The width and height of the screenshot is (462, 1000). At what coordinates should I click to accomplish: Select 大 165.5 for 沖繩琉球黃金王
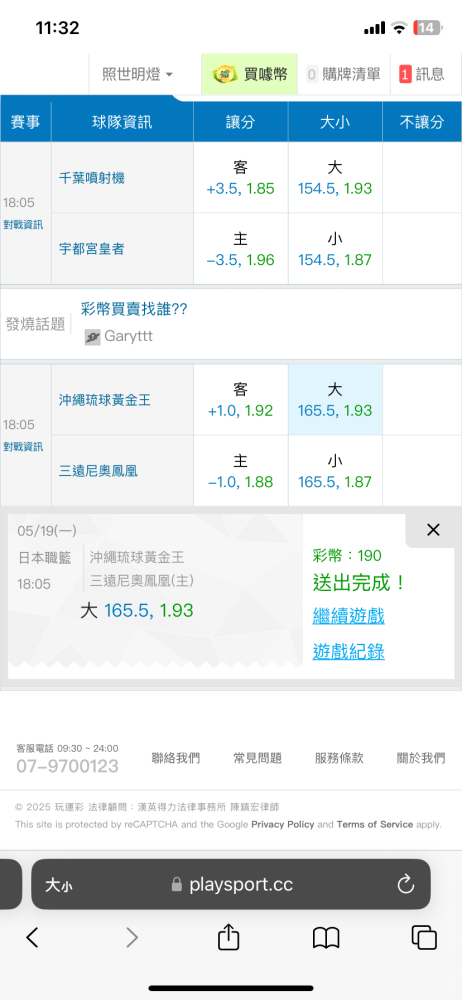pos(335,400)
